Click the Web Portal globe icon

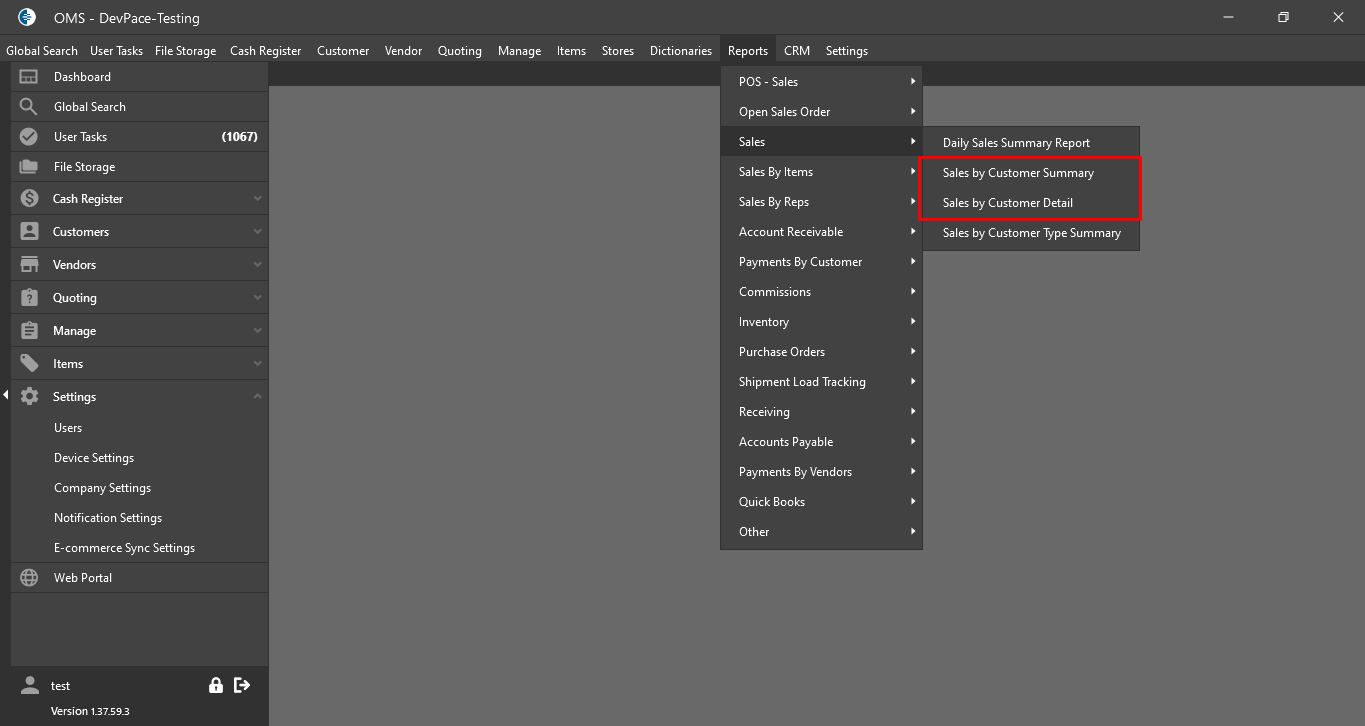coord(29,578)
